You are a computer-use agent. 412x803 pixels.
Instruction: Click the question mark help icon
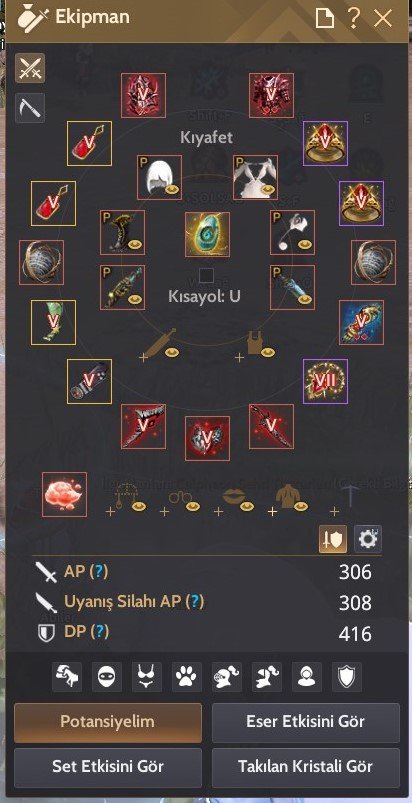coord(353,18)
